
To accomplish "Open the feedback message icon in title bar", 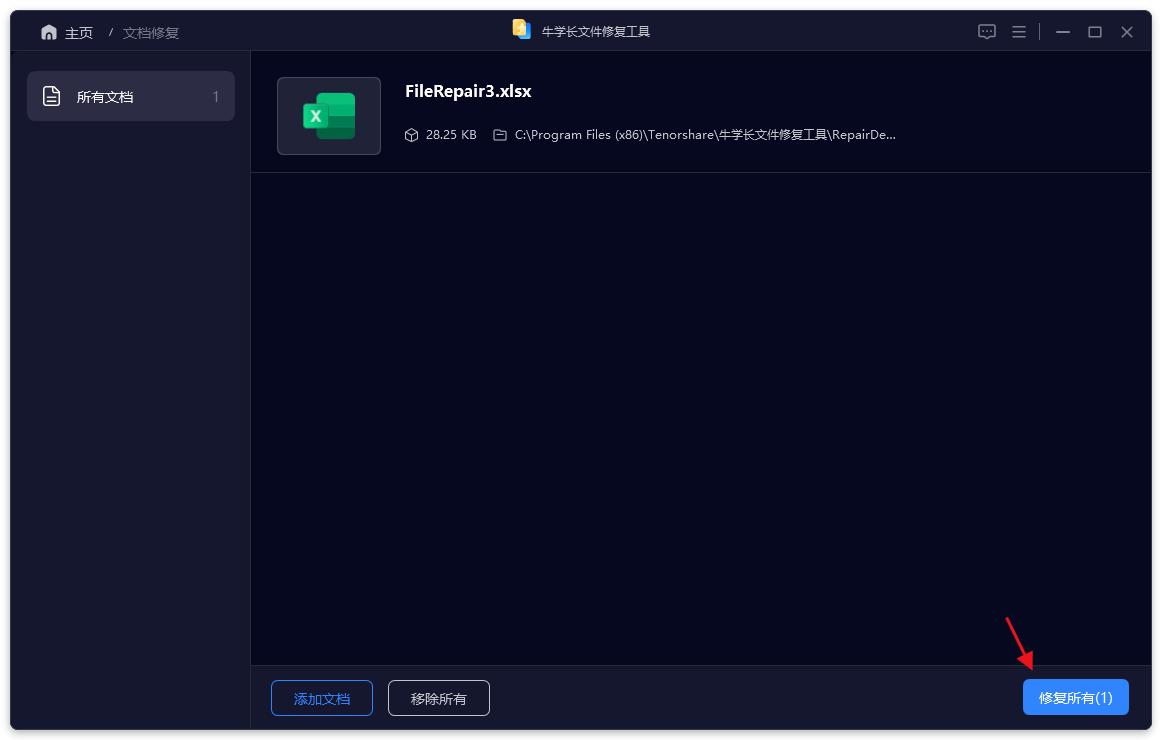I will [986, 31].
